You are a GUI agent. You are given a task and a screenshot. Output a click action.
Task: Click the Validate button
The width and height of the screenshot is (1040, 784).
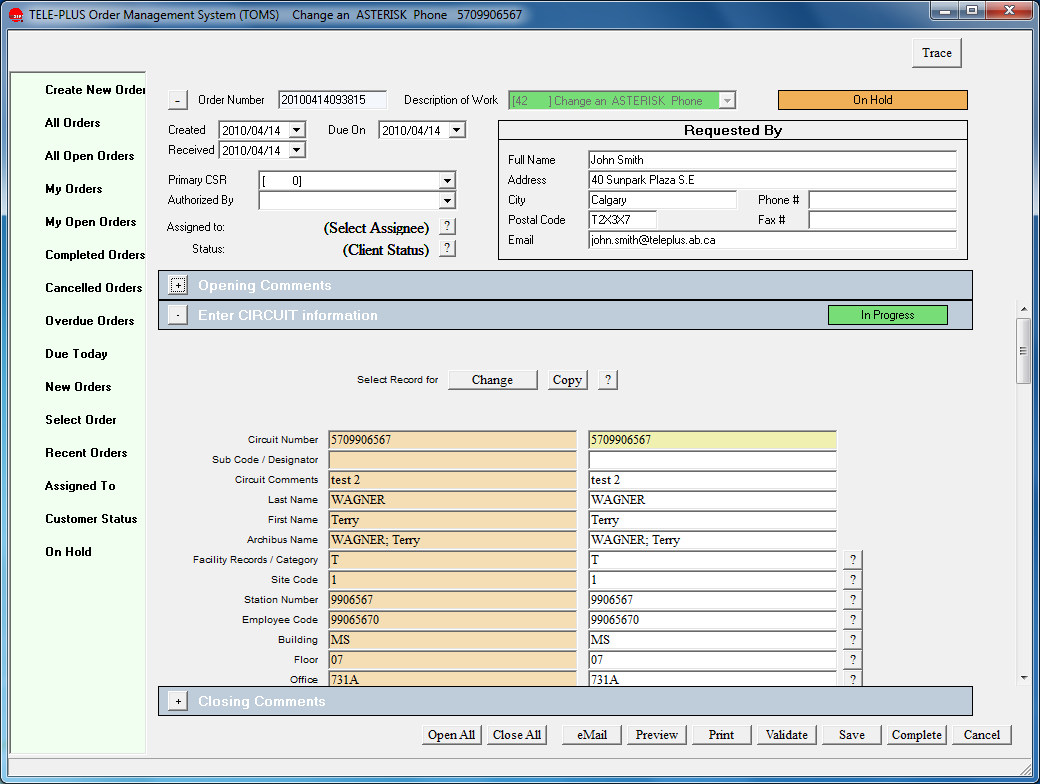786,735
